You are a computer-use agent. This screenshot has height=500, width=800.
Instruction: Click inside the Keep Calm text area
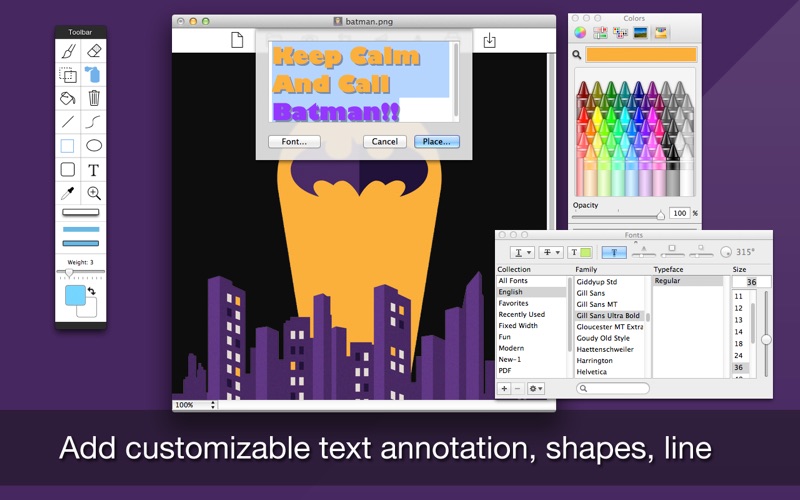pos(360,82)
